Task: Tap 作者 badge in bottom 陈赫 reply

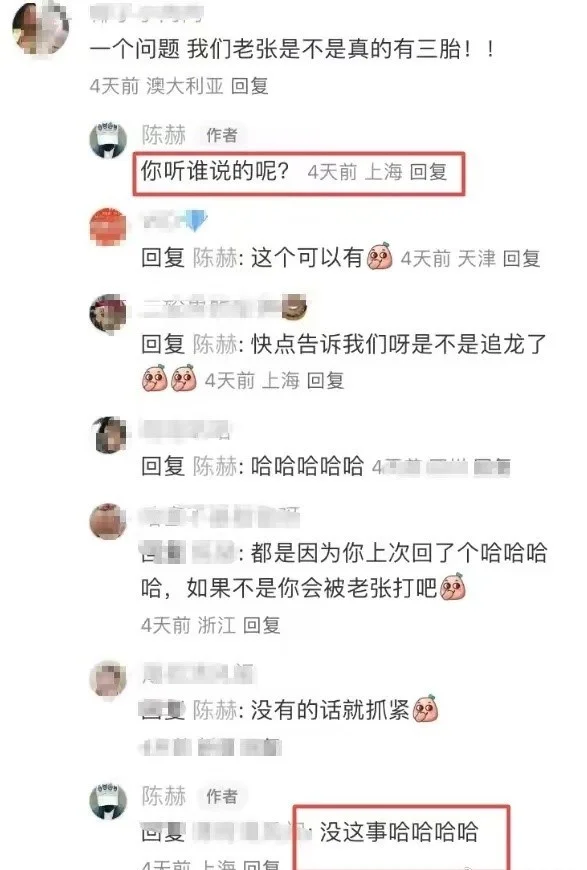Action: coord(222,796)
